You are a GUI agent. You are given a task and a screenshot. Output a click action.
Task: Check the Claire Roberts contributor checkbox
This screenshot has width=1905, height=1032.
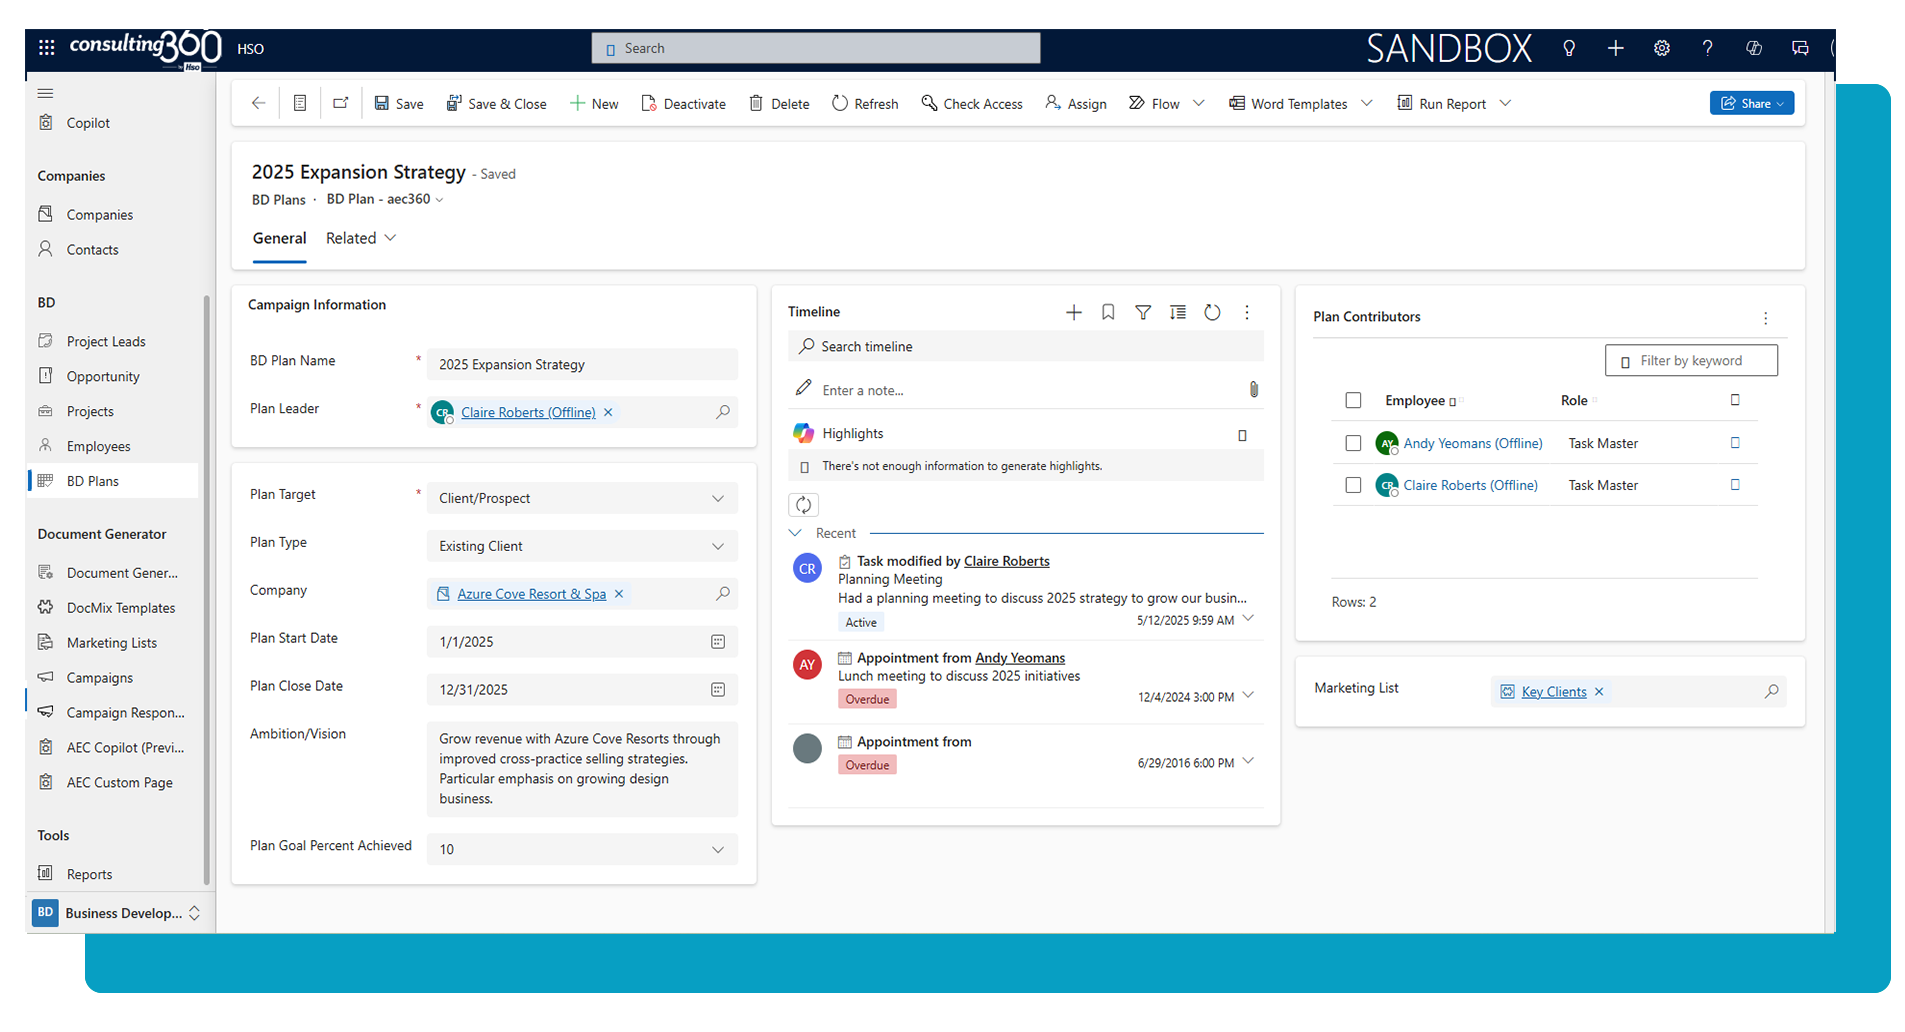1353,485
